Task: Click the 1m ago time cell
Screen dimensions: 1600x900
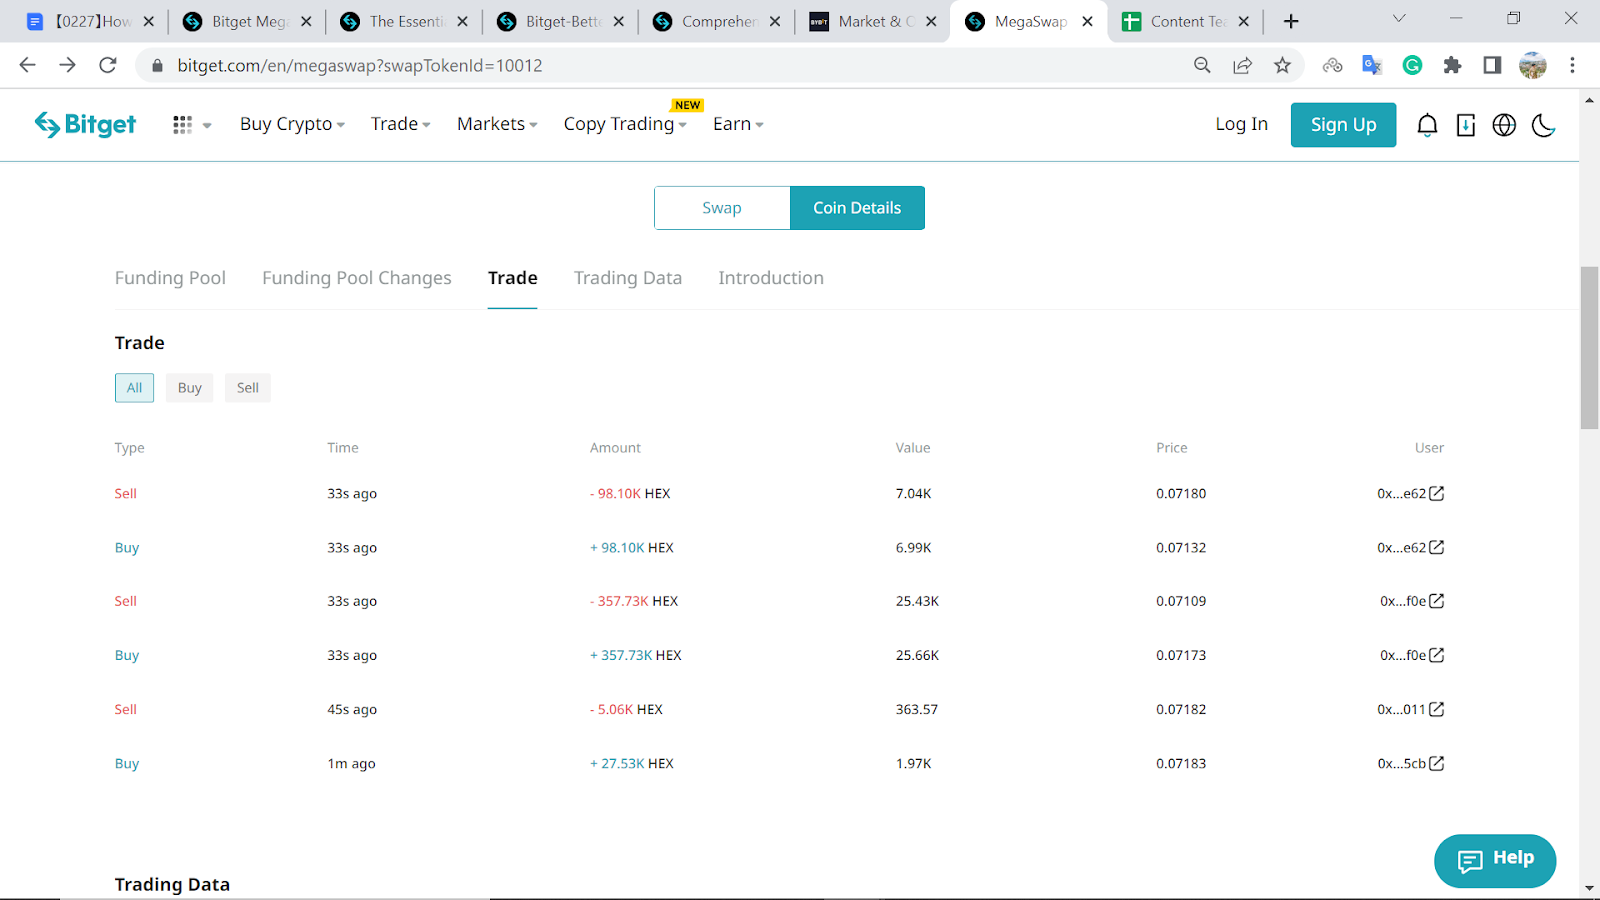Action: 352,763
